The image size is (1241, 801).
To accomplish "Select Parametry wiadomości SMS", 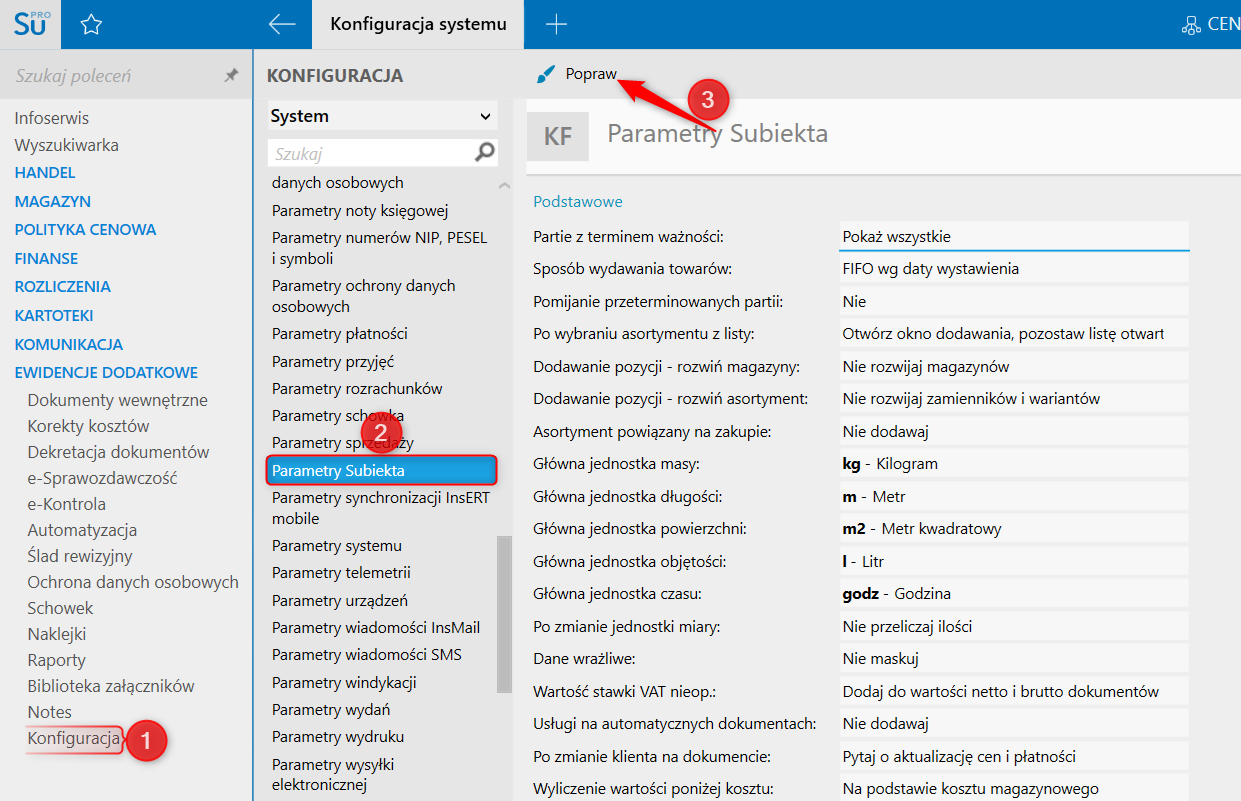I will pos(367,655).
